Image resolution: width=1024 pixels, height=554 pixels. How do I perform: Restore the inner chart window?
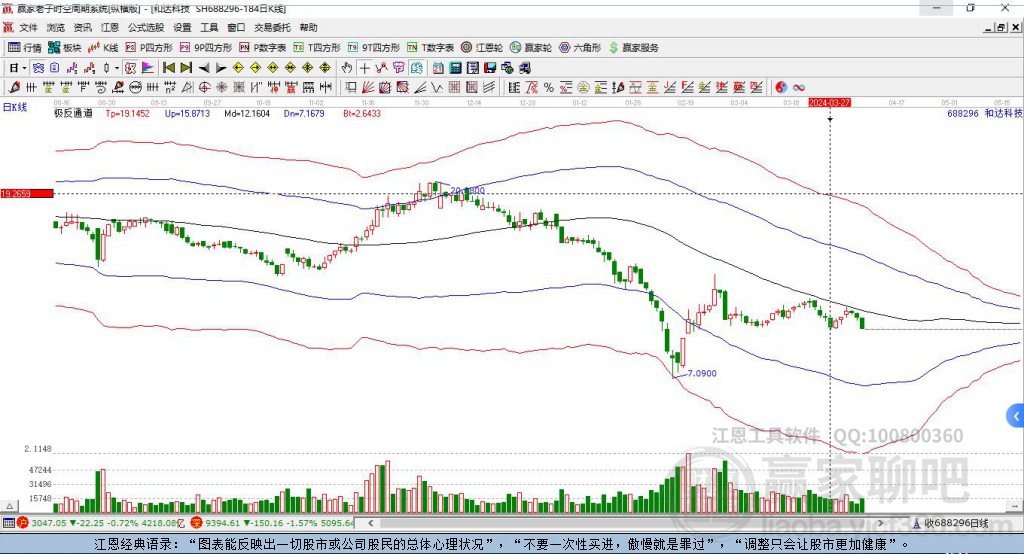coord(1000,27)
